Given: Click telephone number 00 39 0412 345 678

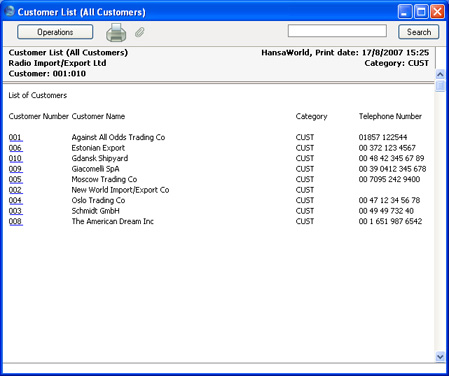Looking at the screenshot, I should click(392, 169).
